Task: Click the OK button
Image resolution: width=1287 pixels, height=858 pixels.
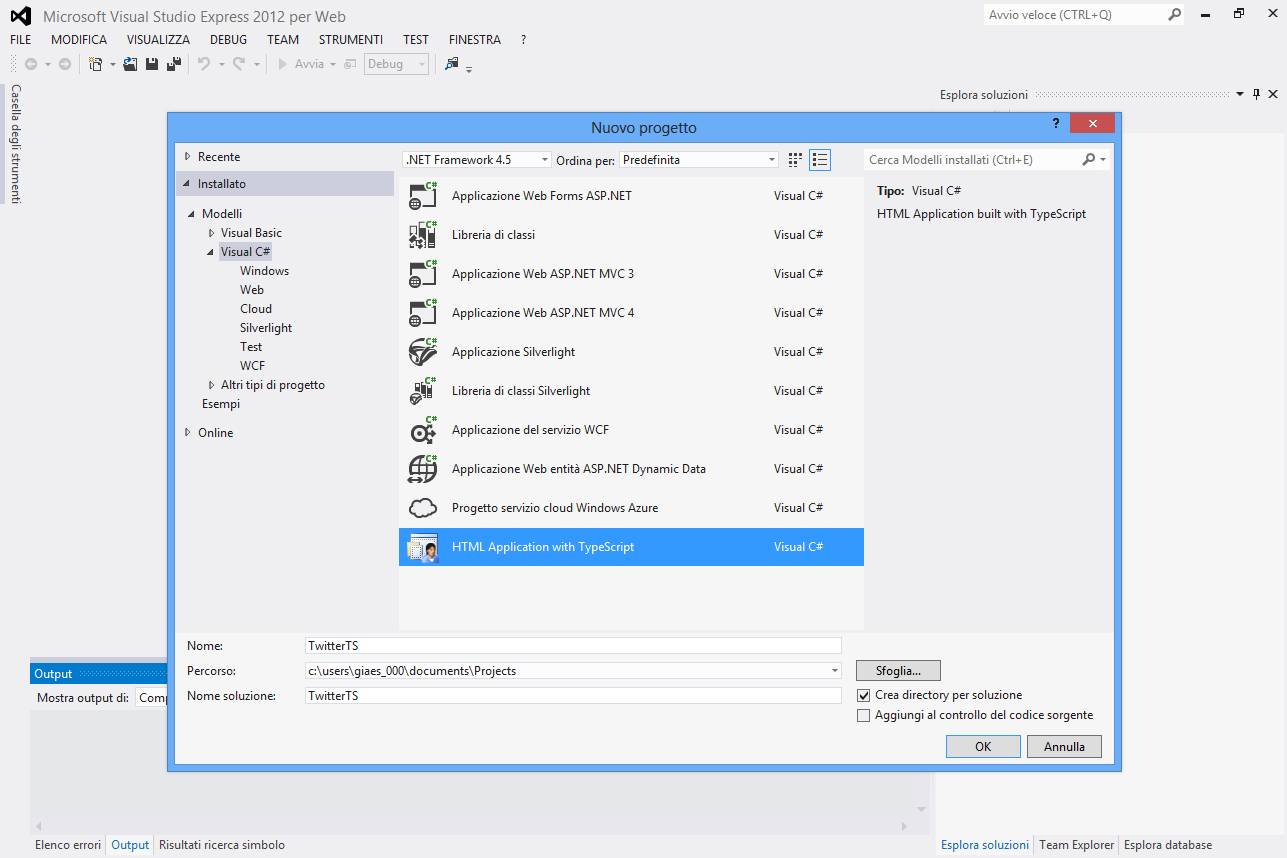Action: coord(983,746)
